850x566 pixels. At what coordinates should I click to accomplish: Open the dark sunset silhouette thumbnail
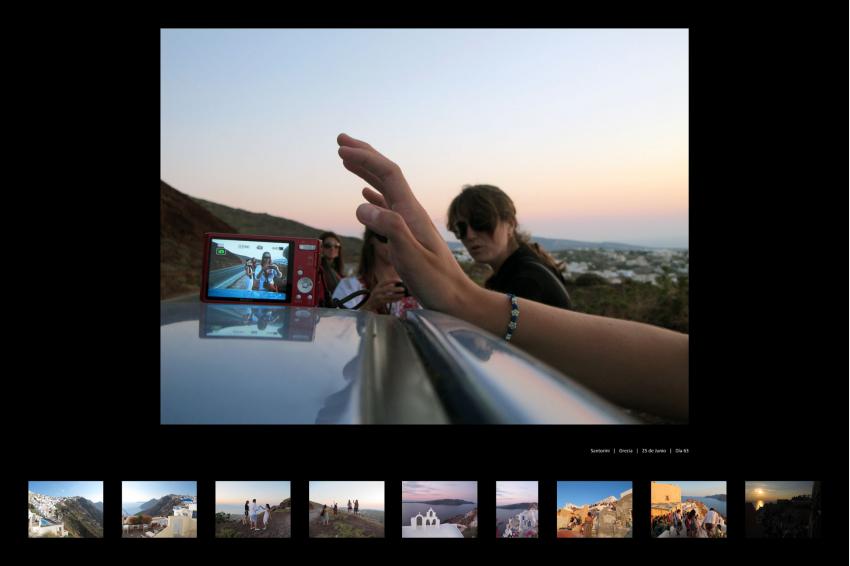781,509
